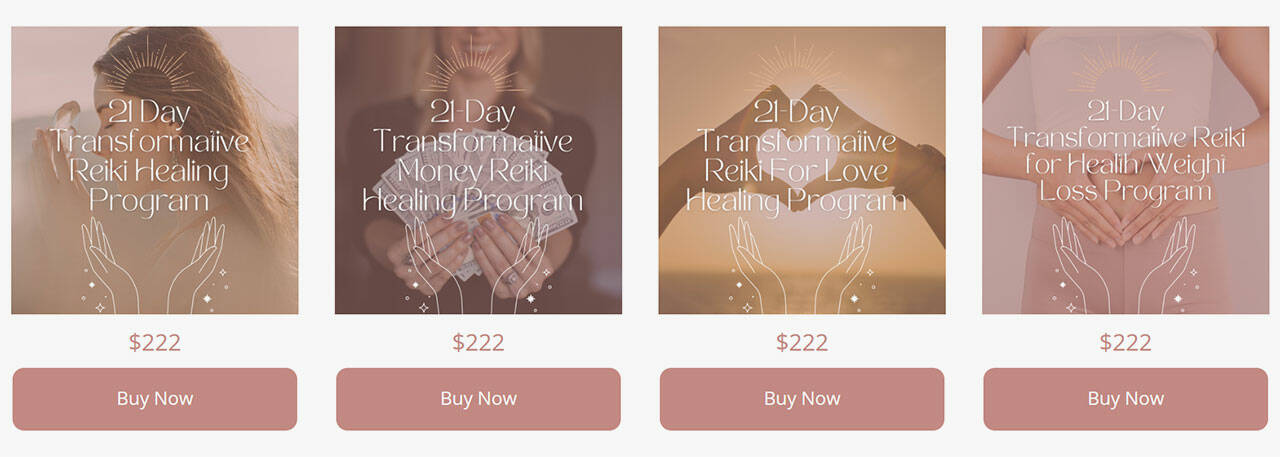Open the woman with flowing hair product image

[x=155, y=170]
